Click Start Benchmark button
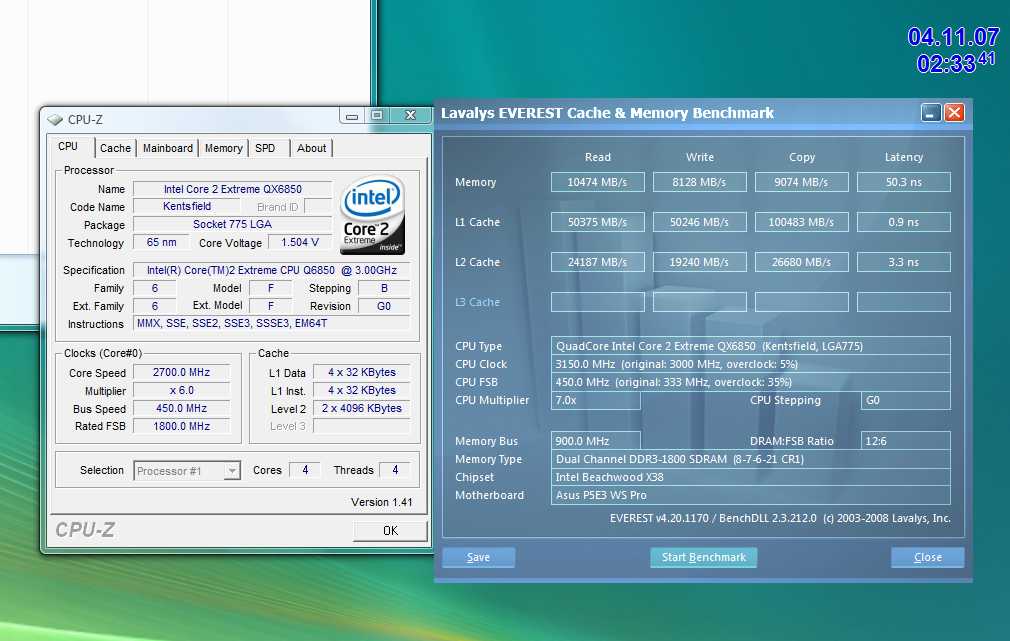1010x641 pixels. coord(703,557)
